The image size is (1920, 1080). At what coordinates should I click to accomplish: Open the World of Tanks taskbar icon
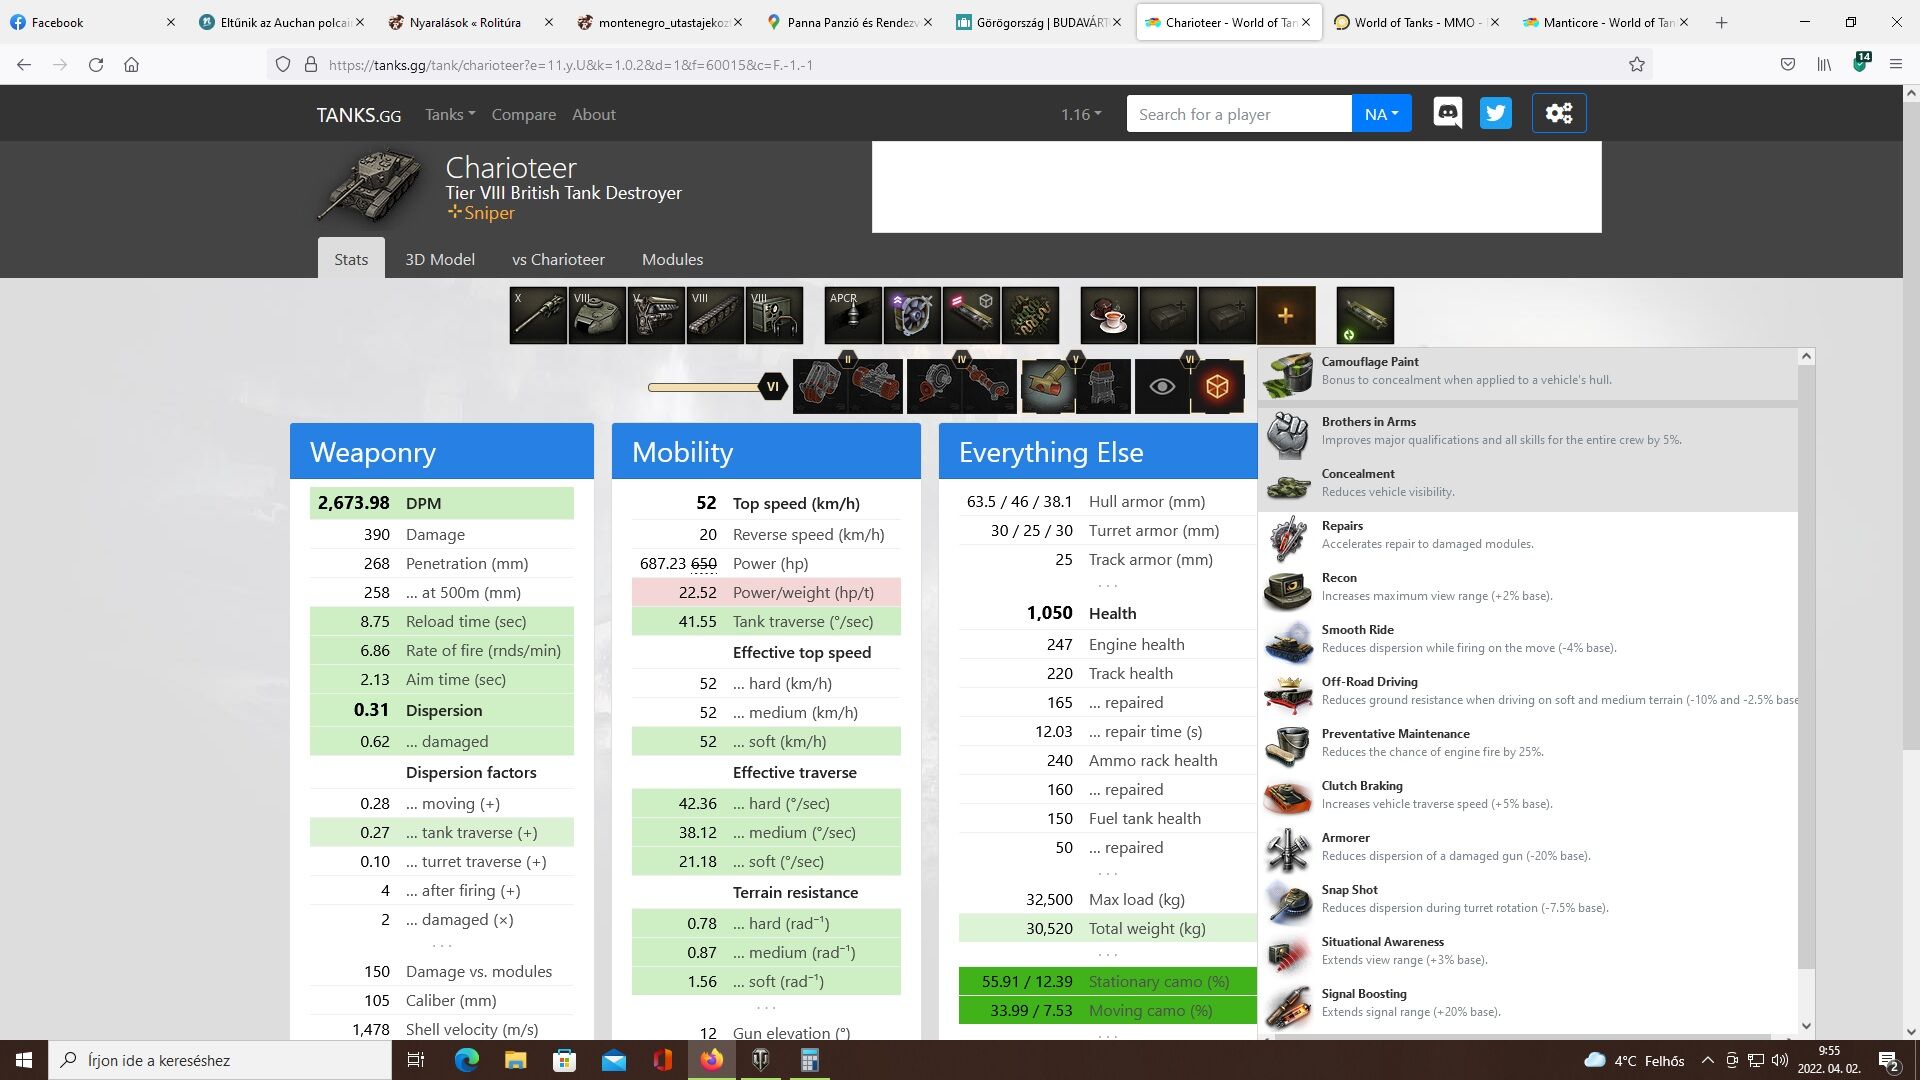coord(760,1060)
